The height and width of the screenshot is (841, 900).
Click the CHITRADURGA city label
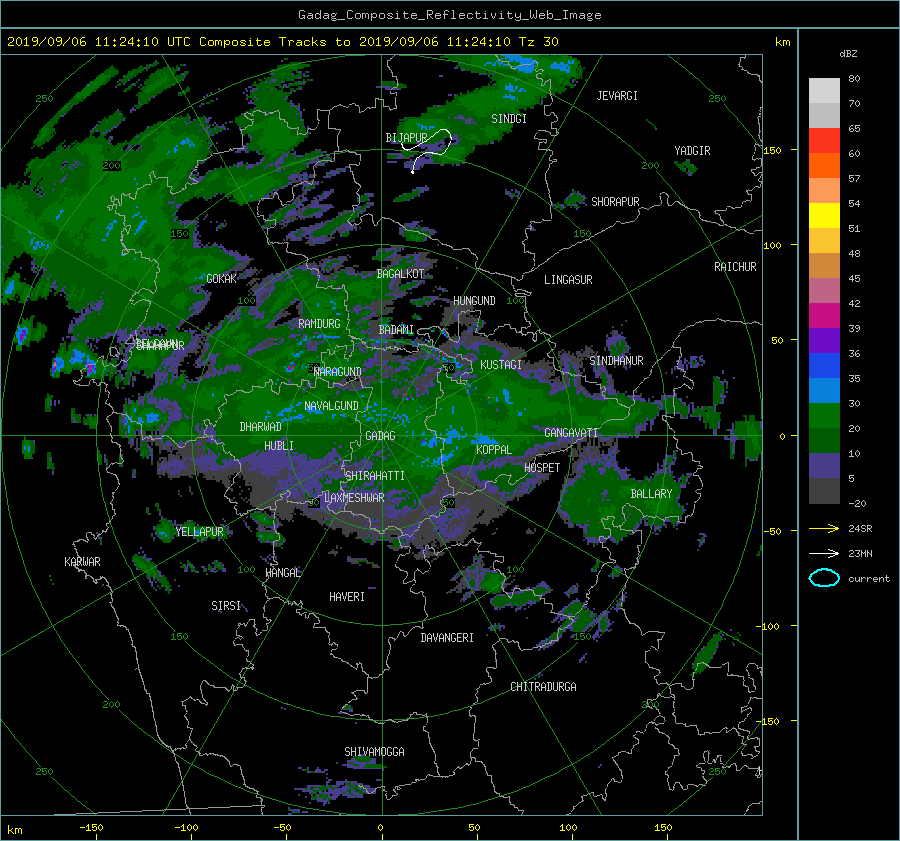coord(543,687)
